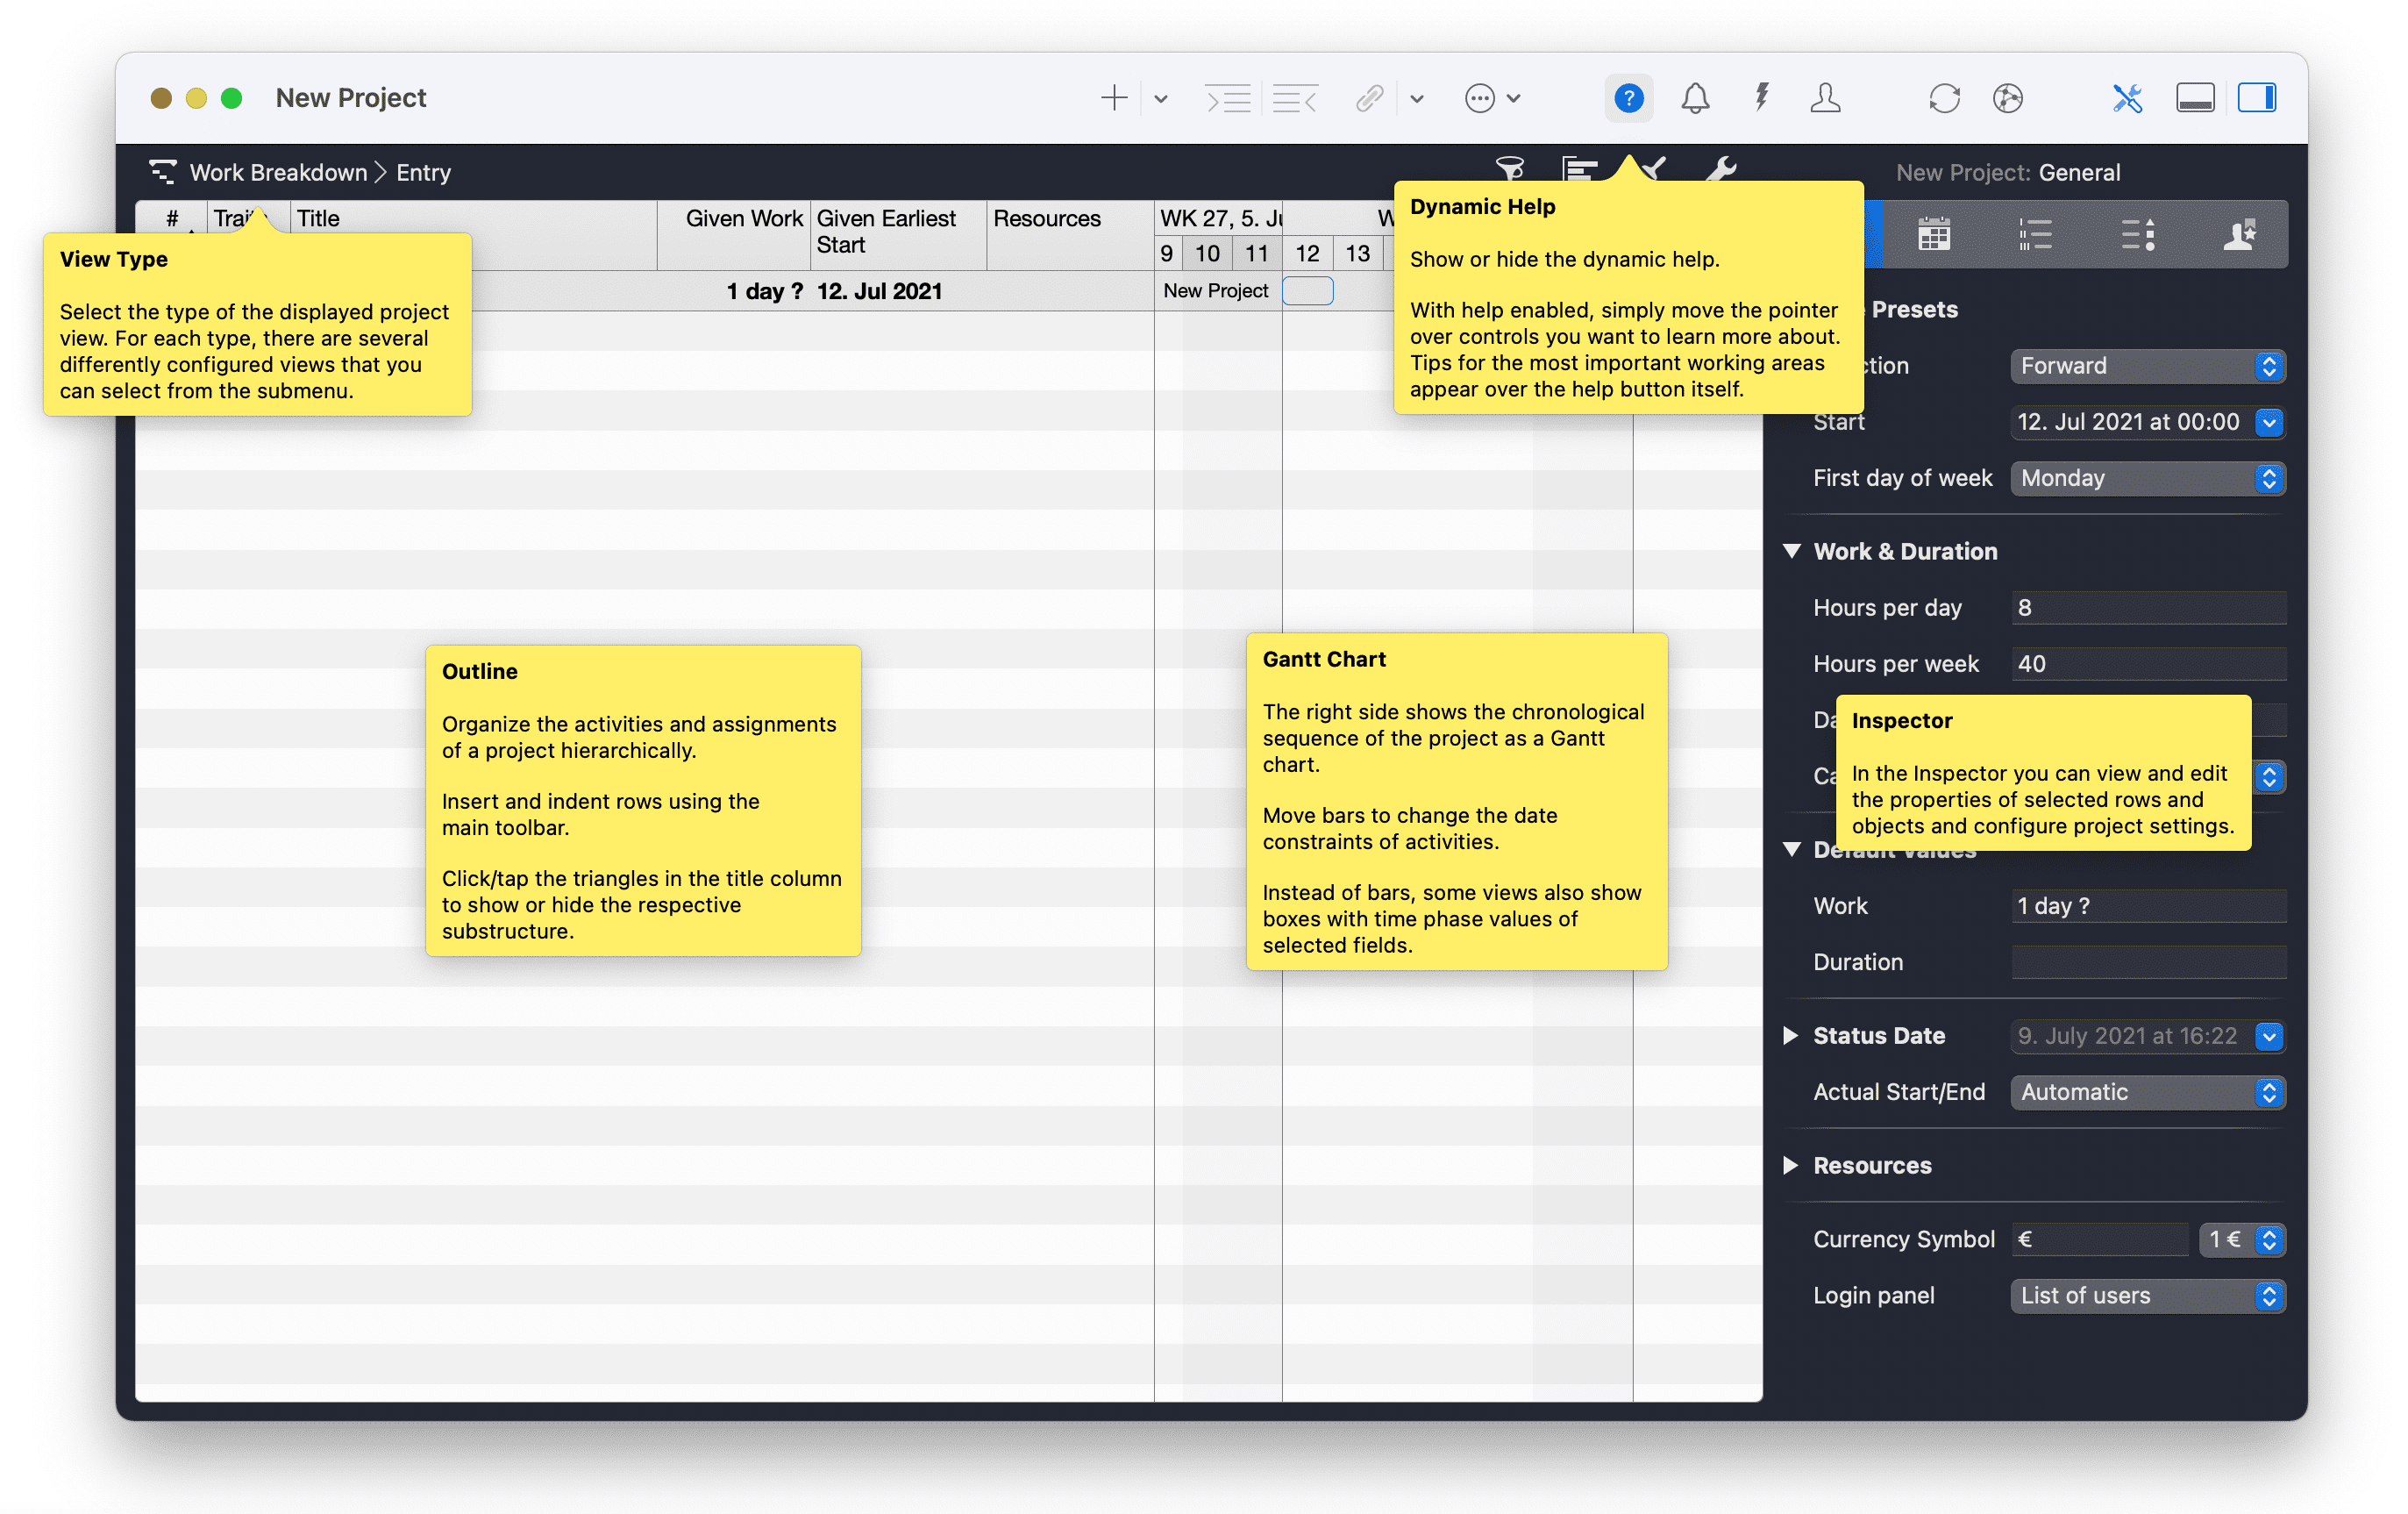Click the Entry breadcrumb label
Screen dimensions: 2408x1514
pos(423,172)
